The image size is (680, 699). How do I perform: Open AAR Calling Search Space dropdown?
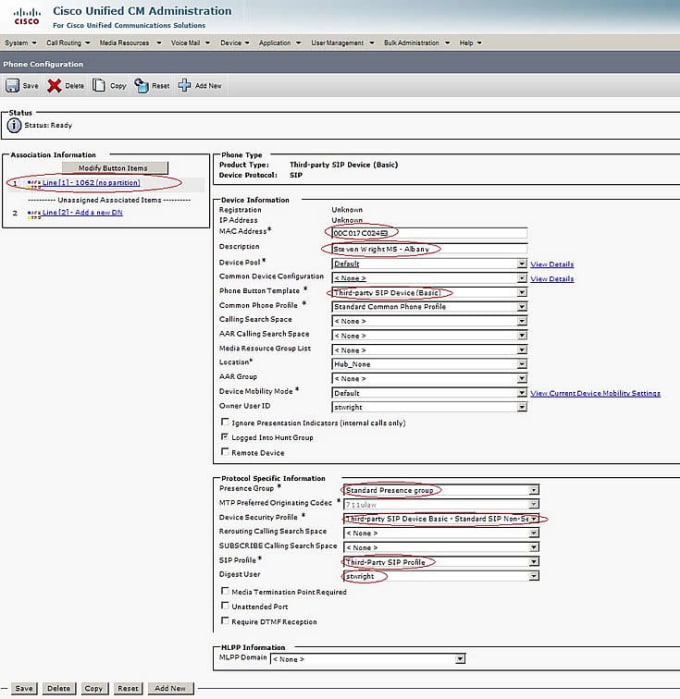[429, 336]
